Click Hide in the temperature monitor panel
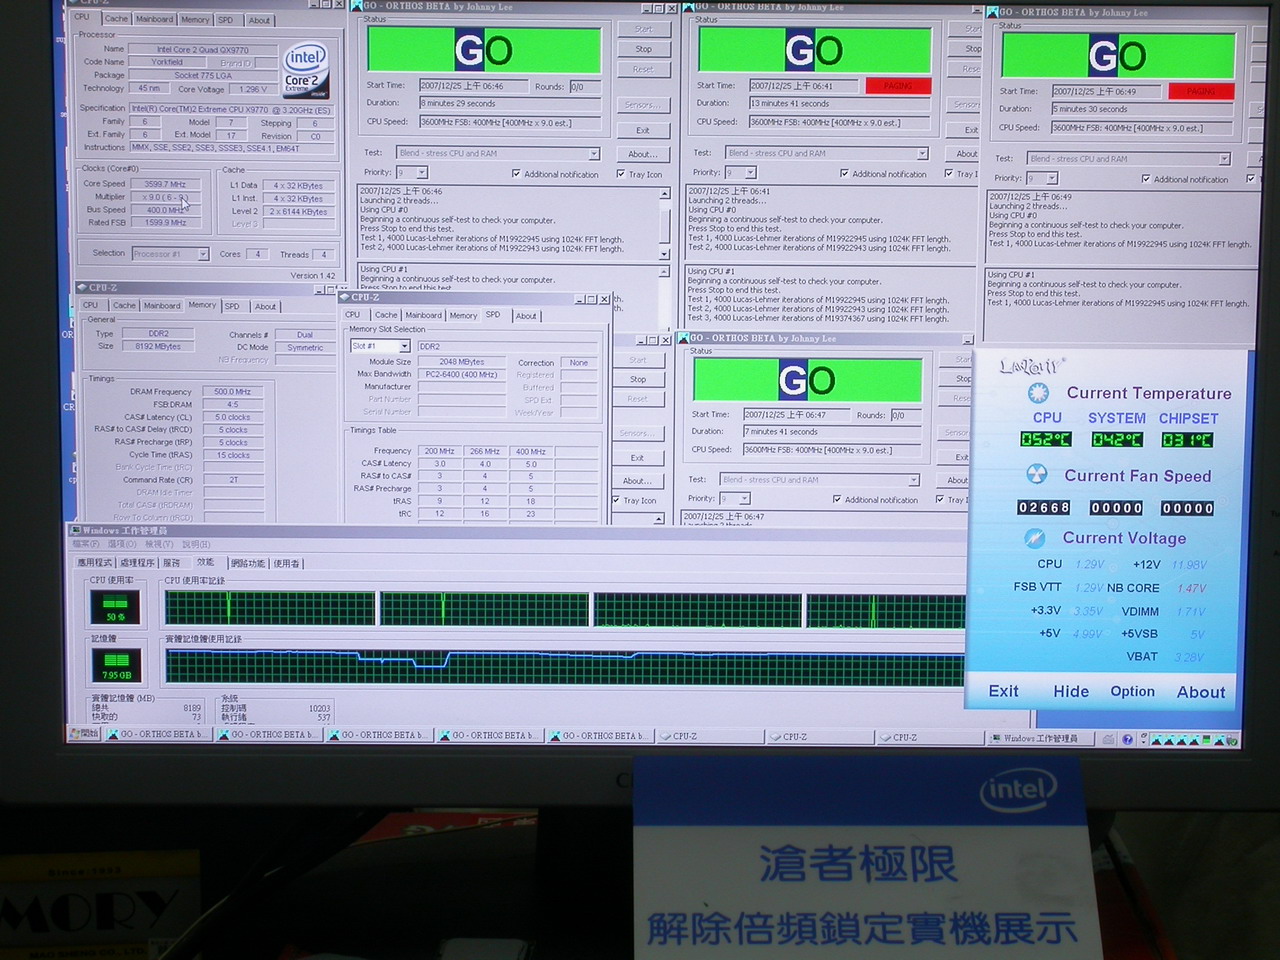Viewport: 1280px width, 960px height. tap(1070, 691)
